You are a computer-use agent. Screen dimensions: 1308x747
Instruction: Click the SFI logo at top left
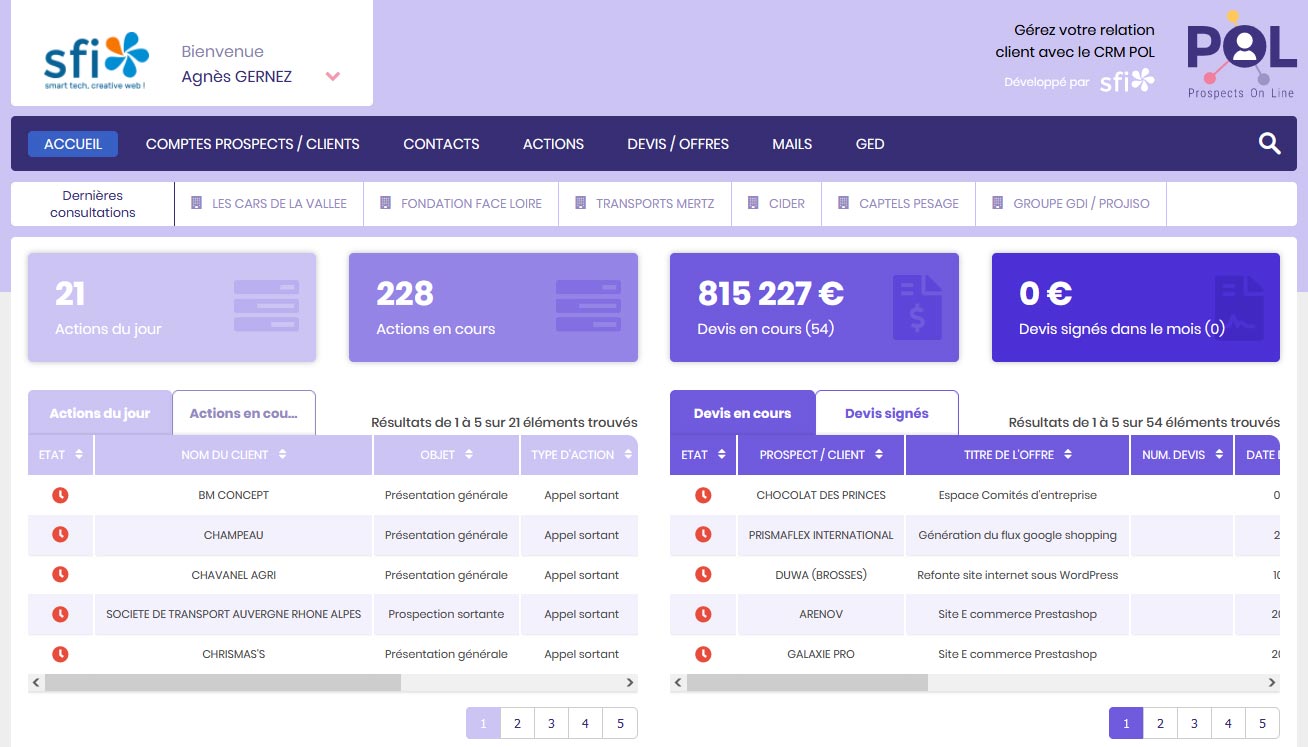pos(96,60)
